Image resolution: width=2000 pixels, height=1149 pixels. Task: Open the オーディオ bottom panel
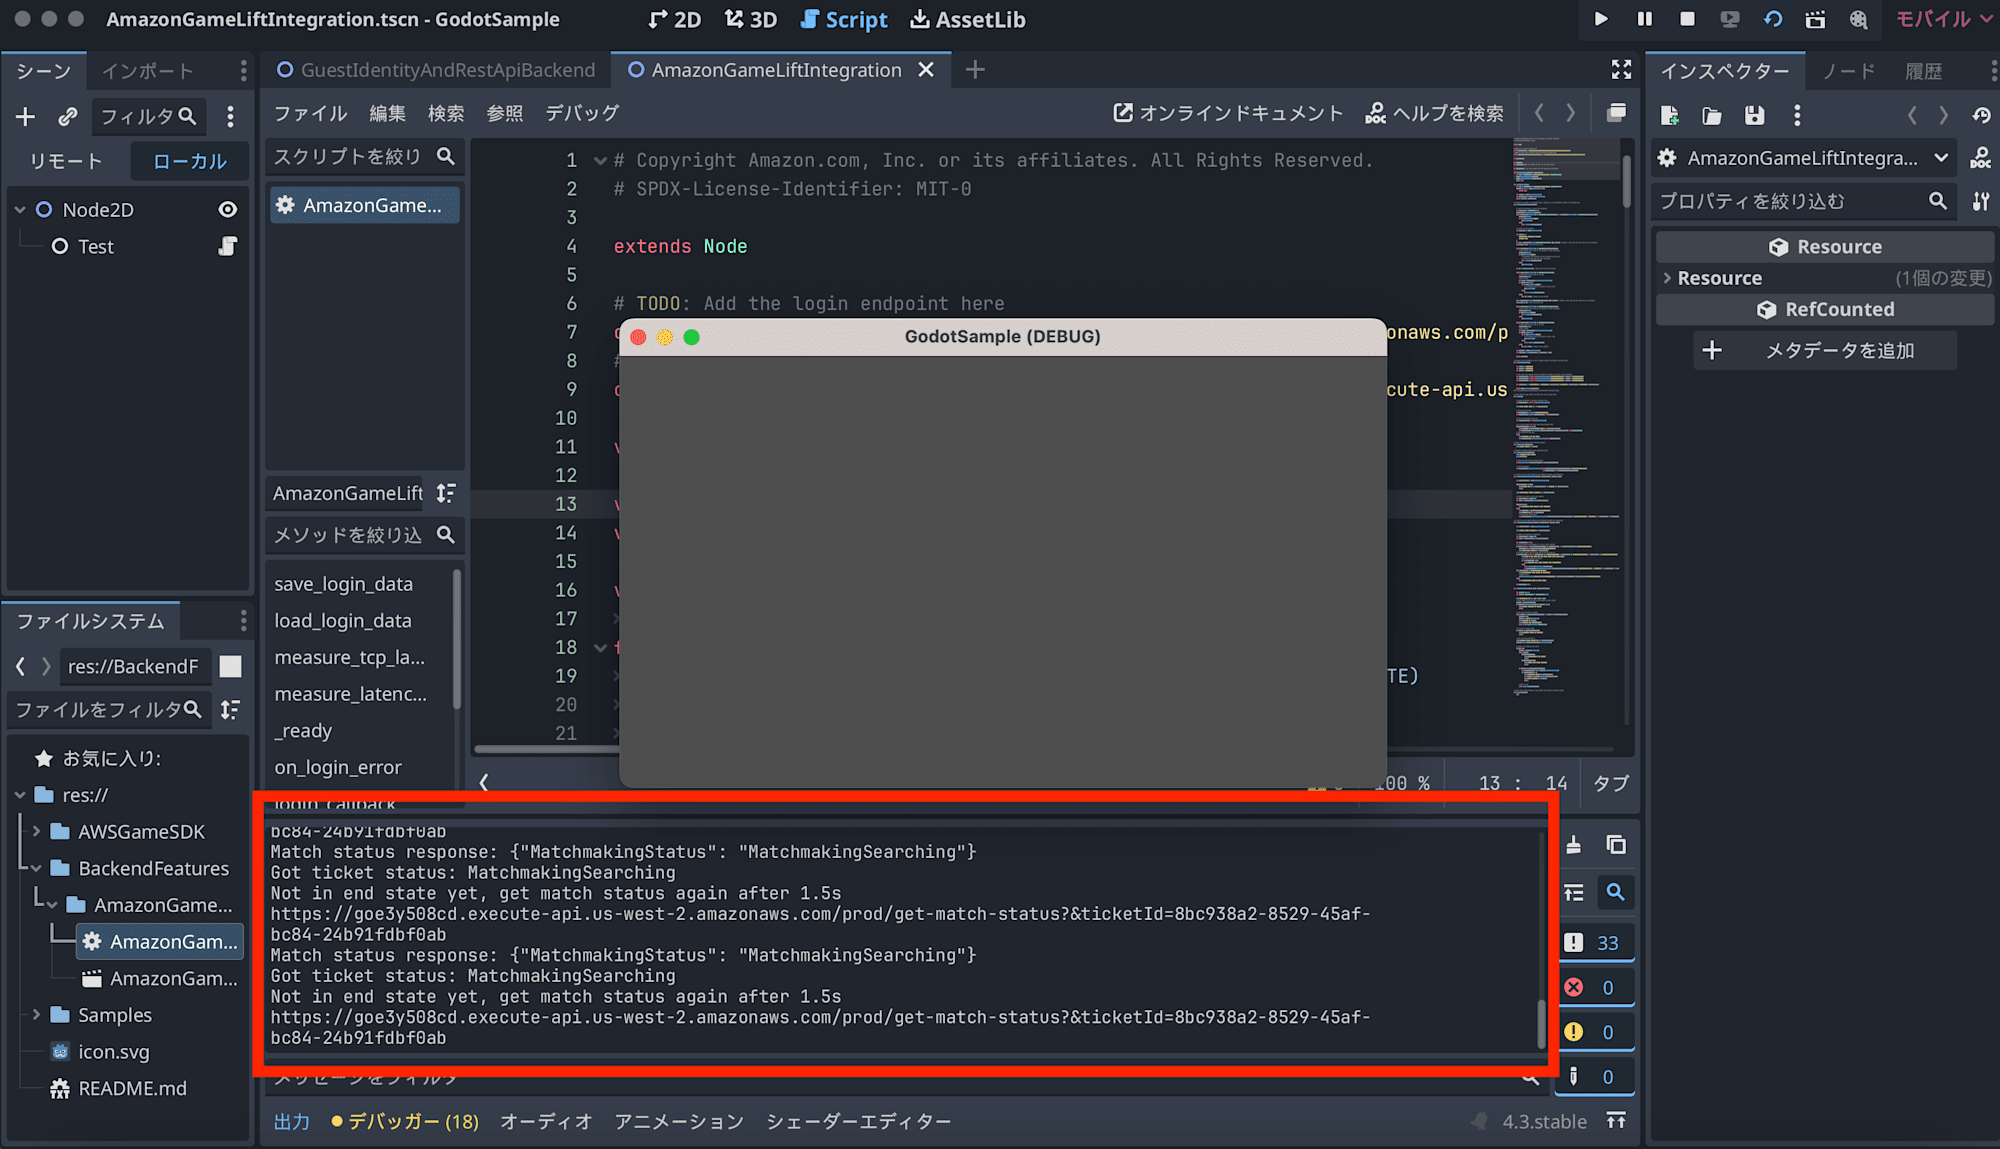(x=546, y=1121)
